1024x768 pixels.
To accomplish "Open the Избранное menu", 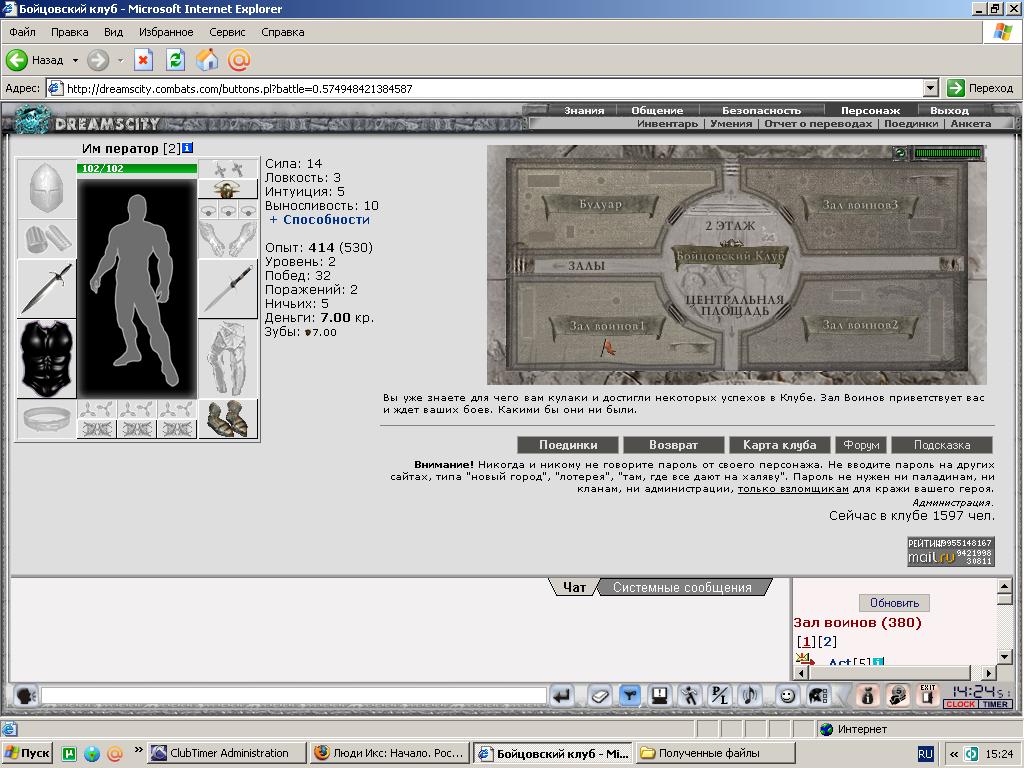I will point(166,32).
